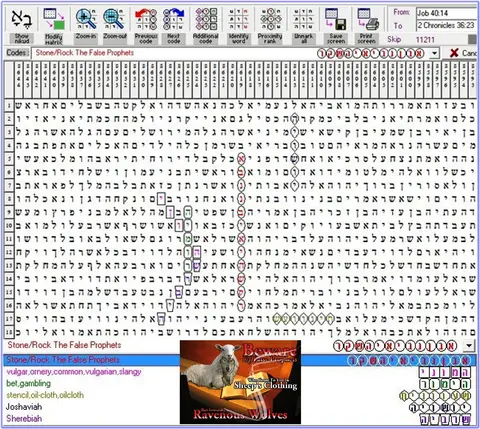Click the Hebrew letters beside Joshaviah
Viewport: 480px width, 429px height.
pyautogui.click(x=440, y=407)
